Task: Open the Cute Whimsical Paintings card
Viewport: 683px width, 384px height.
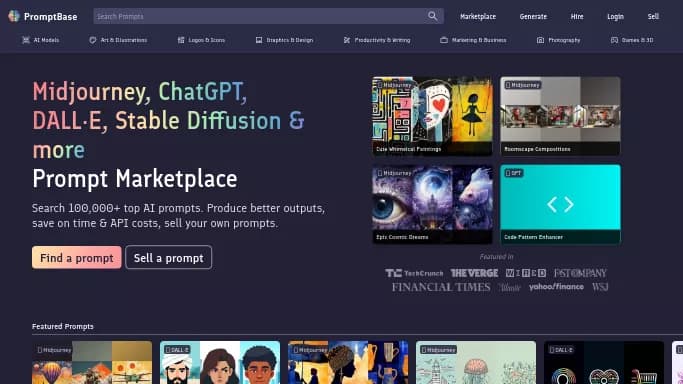Action: coord(432,116)
